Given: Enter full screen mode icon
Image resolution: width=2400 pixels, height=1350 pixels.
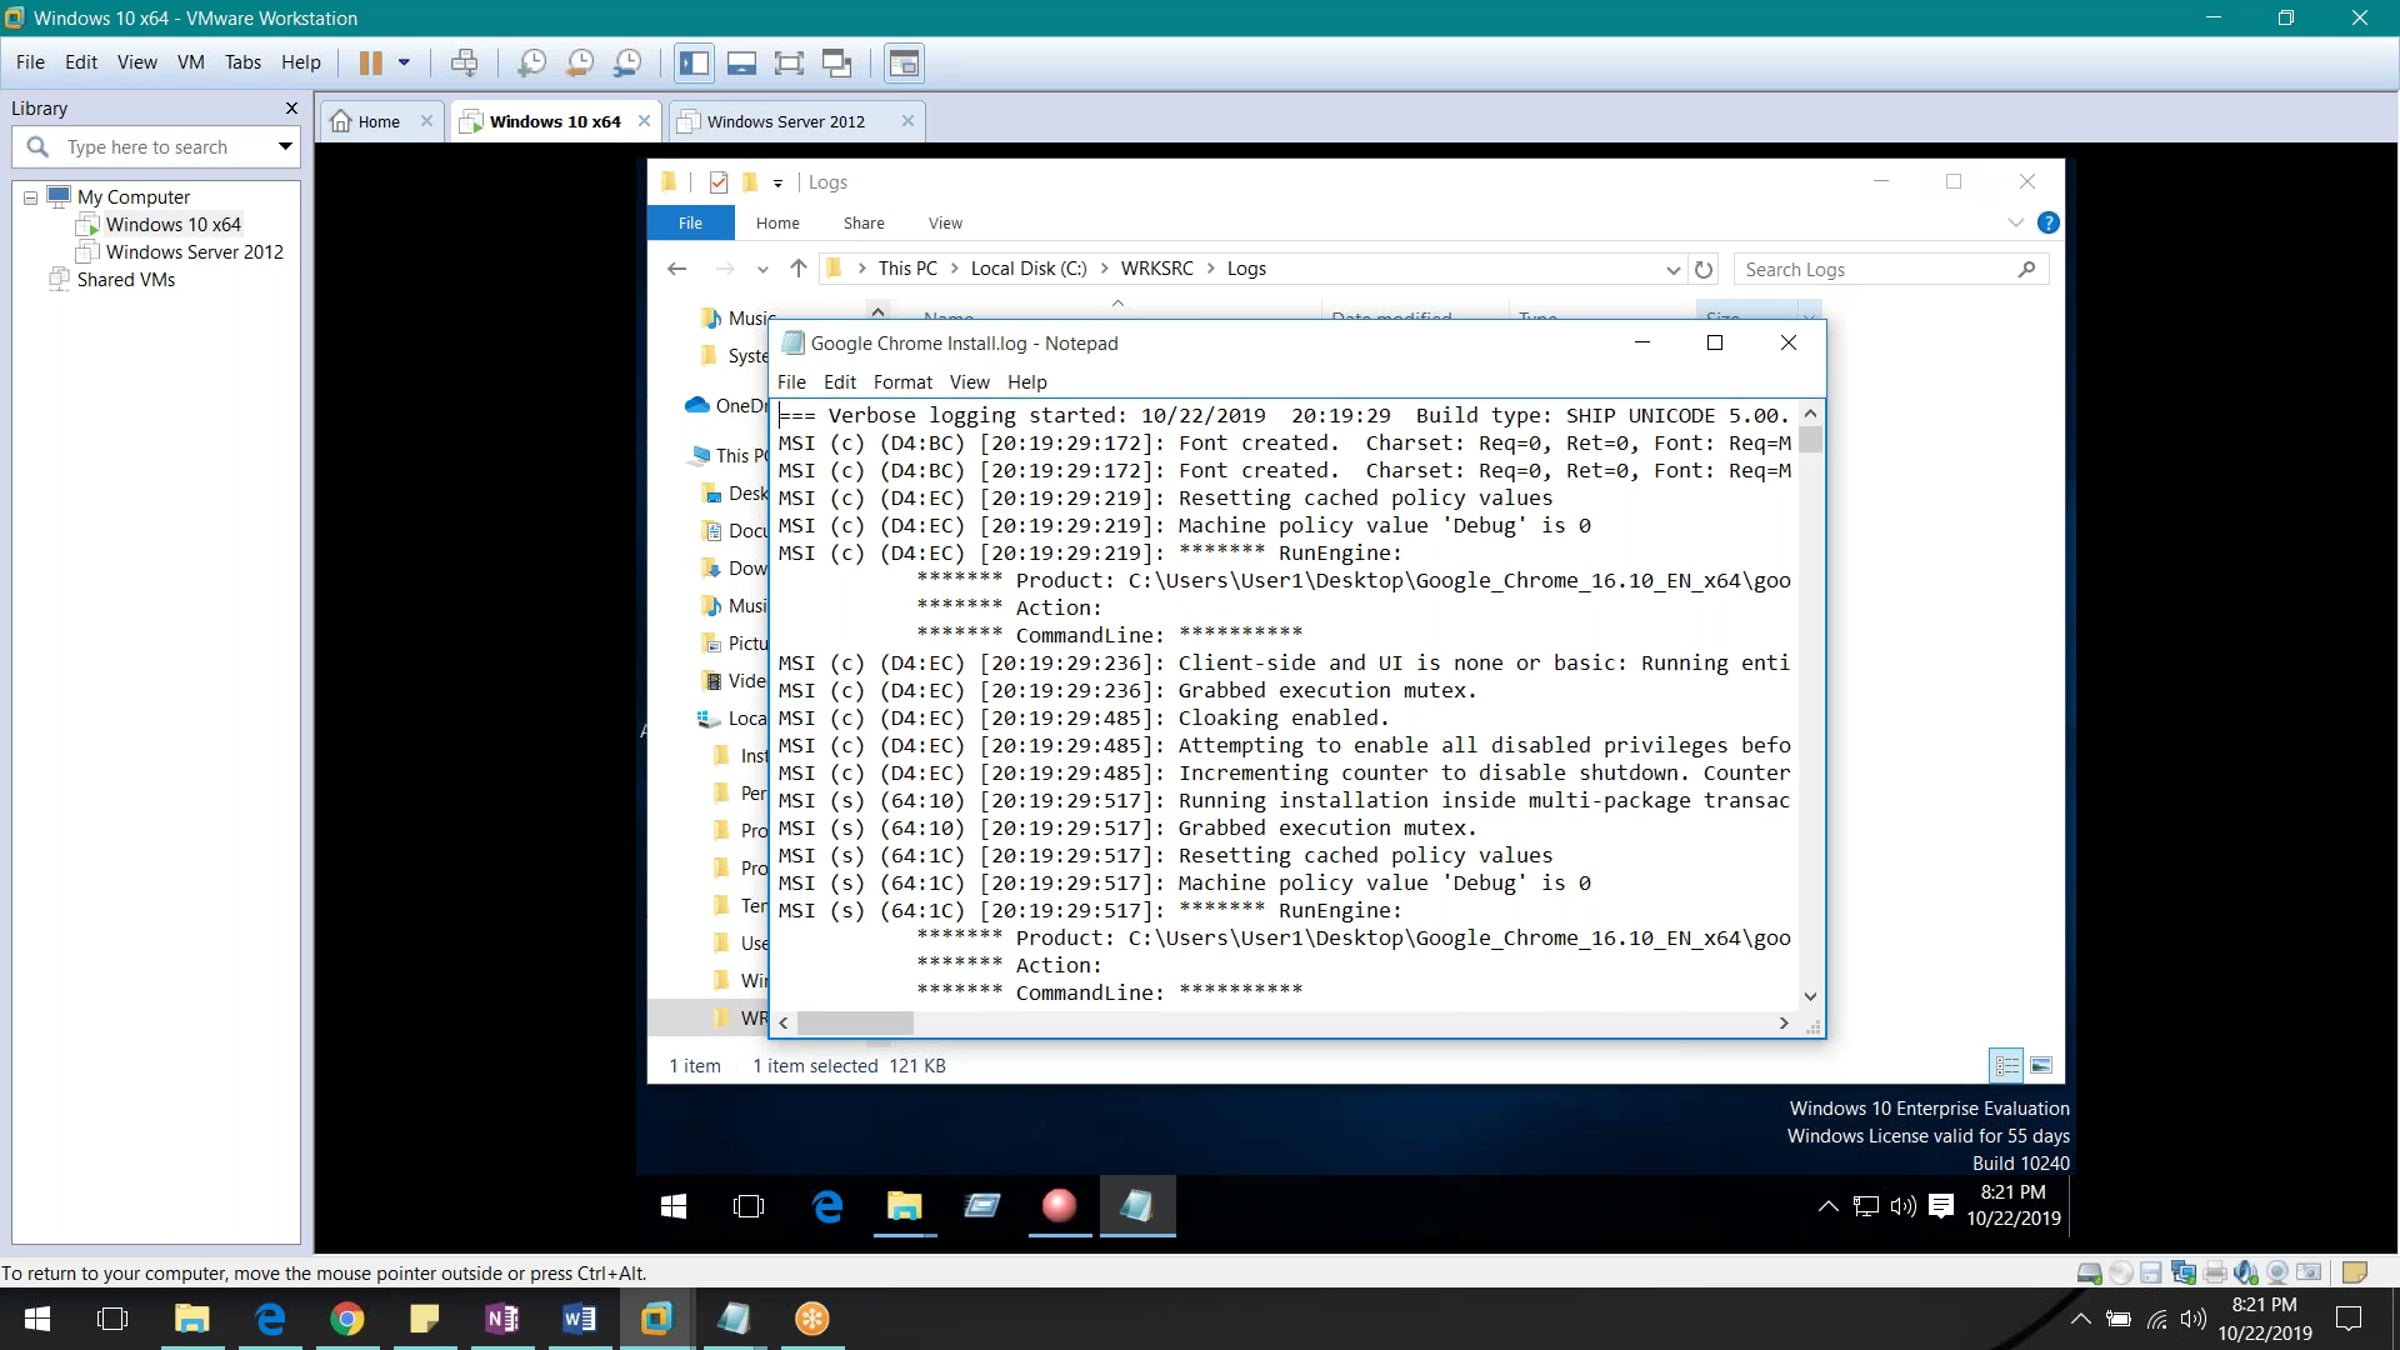Looking at the screenshot, I should [789, 63].
